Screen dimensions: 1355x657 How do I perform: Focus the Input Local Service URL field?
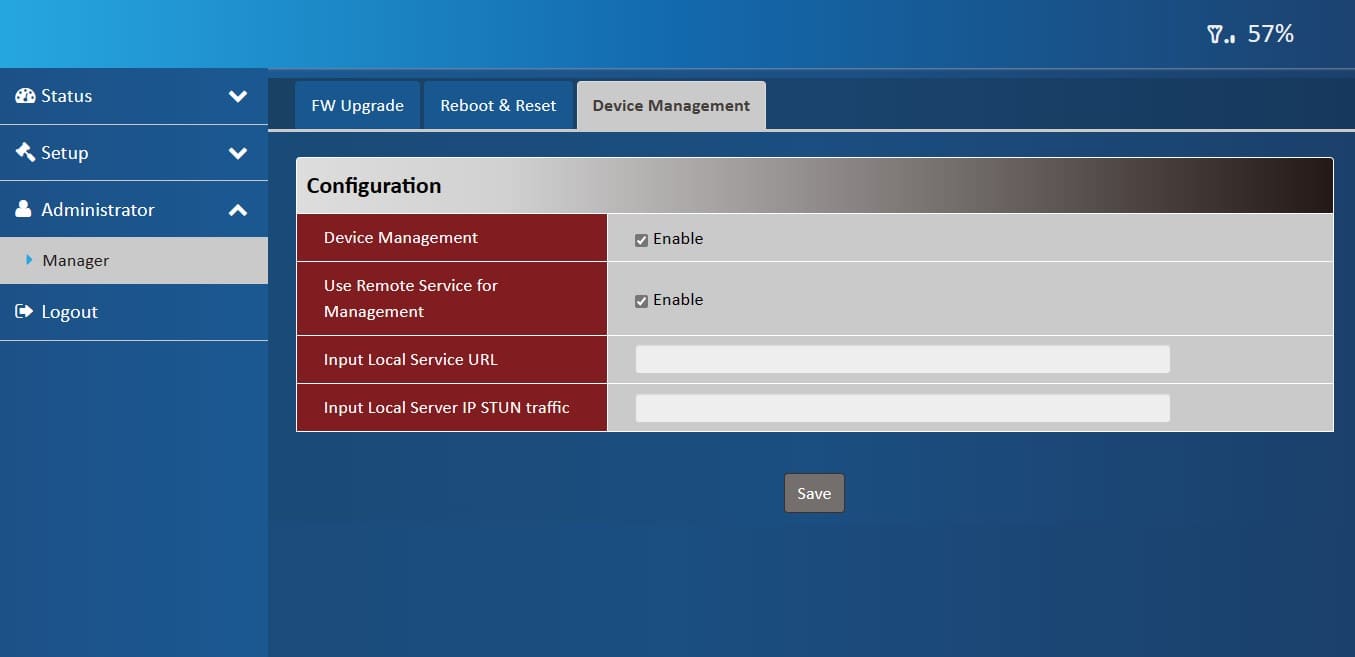tap(902, 360)
